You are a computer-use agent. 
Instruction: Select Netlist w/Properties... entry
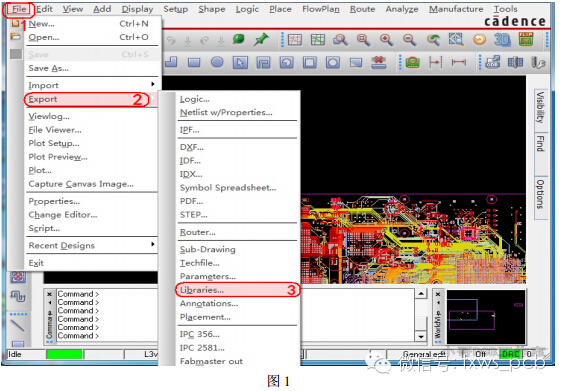pos(237,113)
